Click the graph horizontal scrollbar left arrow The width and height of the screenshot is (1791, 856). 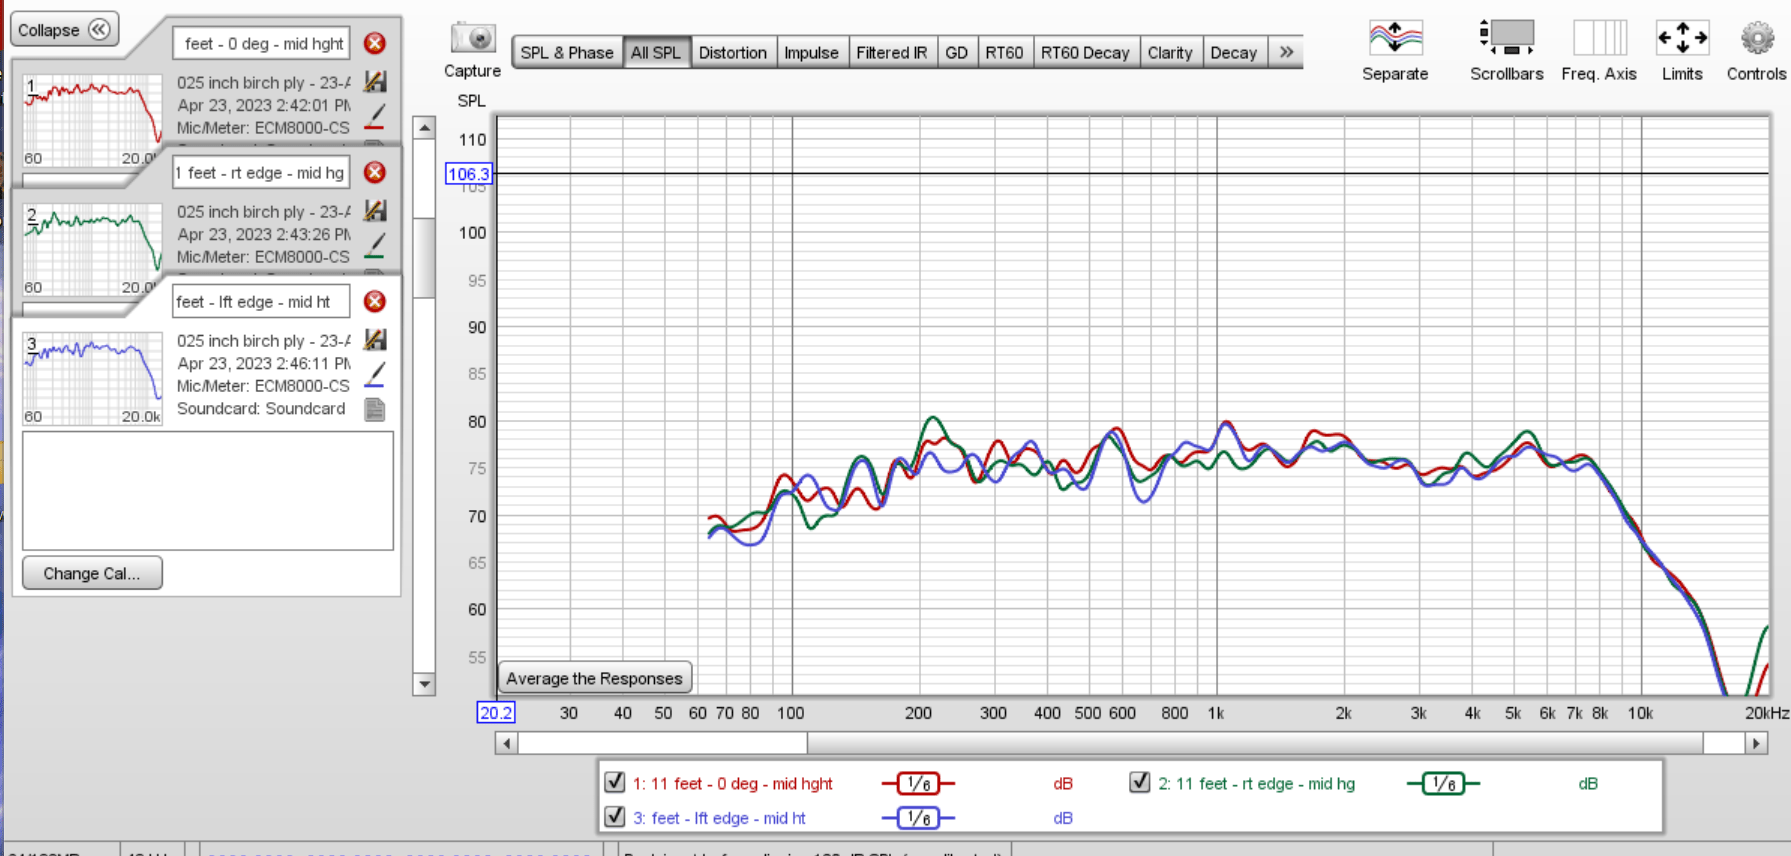(506, 743)
